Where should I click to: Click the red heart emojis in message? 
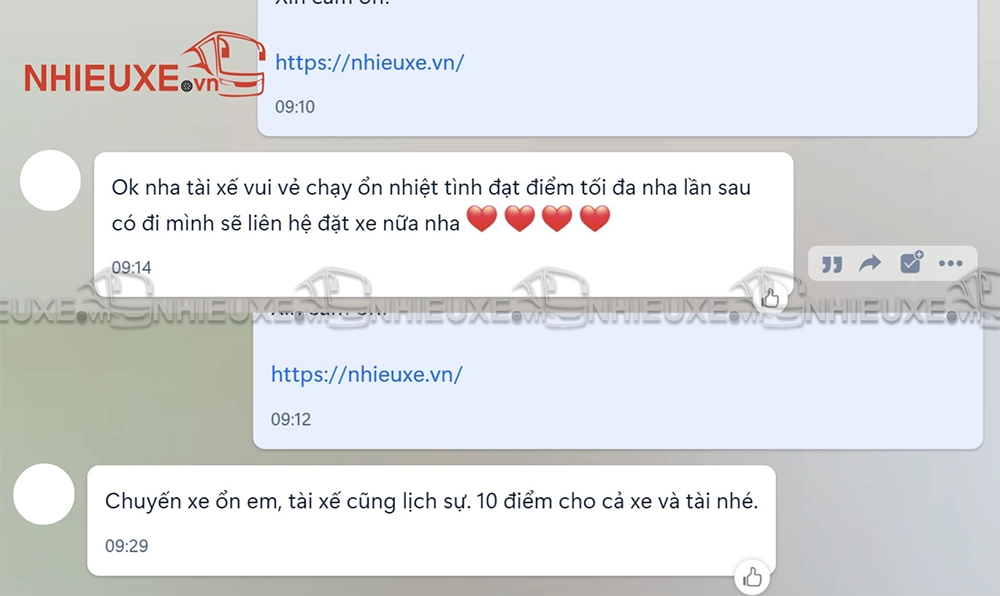[538, 219]
